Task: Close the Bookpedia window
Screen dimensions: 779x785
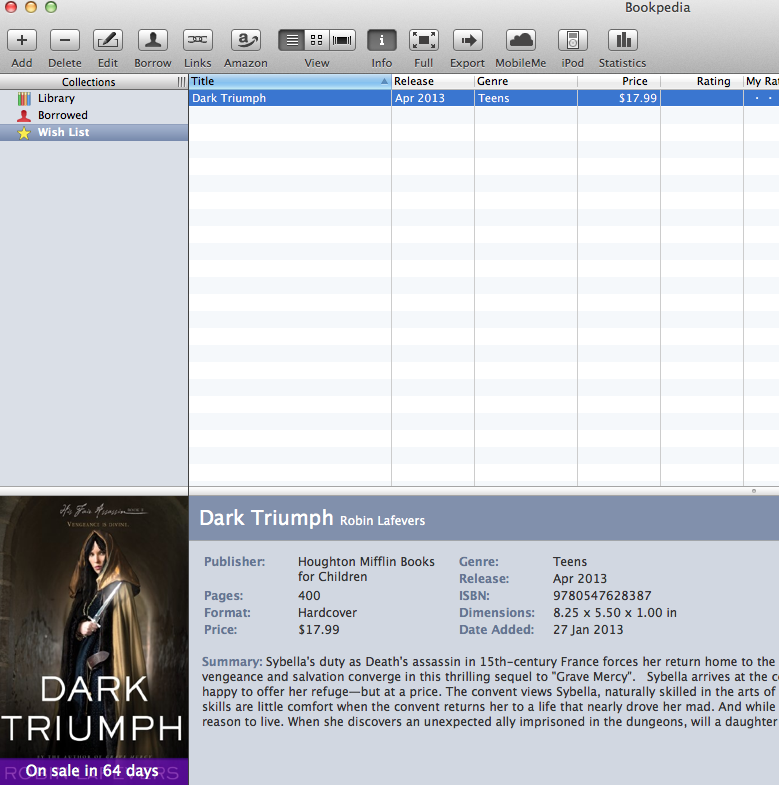Action: pos(11,7)
